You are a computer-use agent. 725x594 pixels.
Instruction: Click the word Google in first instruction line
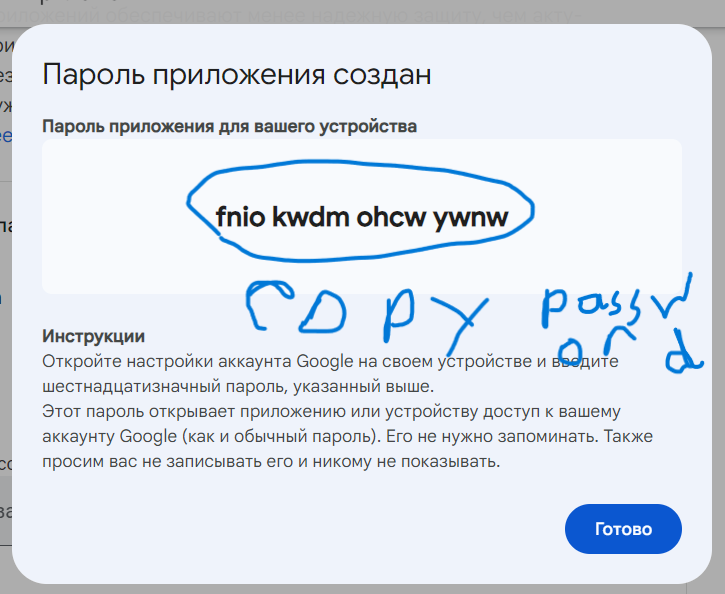pyautogui.click(x=325, y=361)
